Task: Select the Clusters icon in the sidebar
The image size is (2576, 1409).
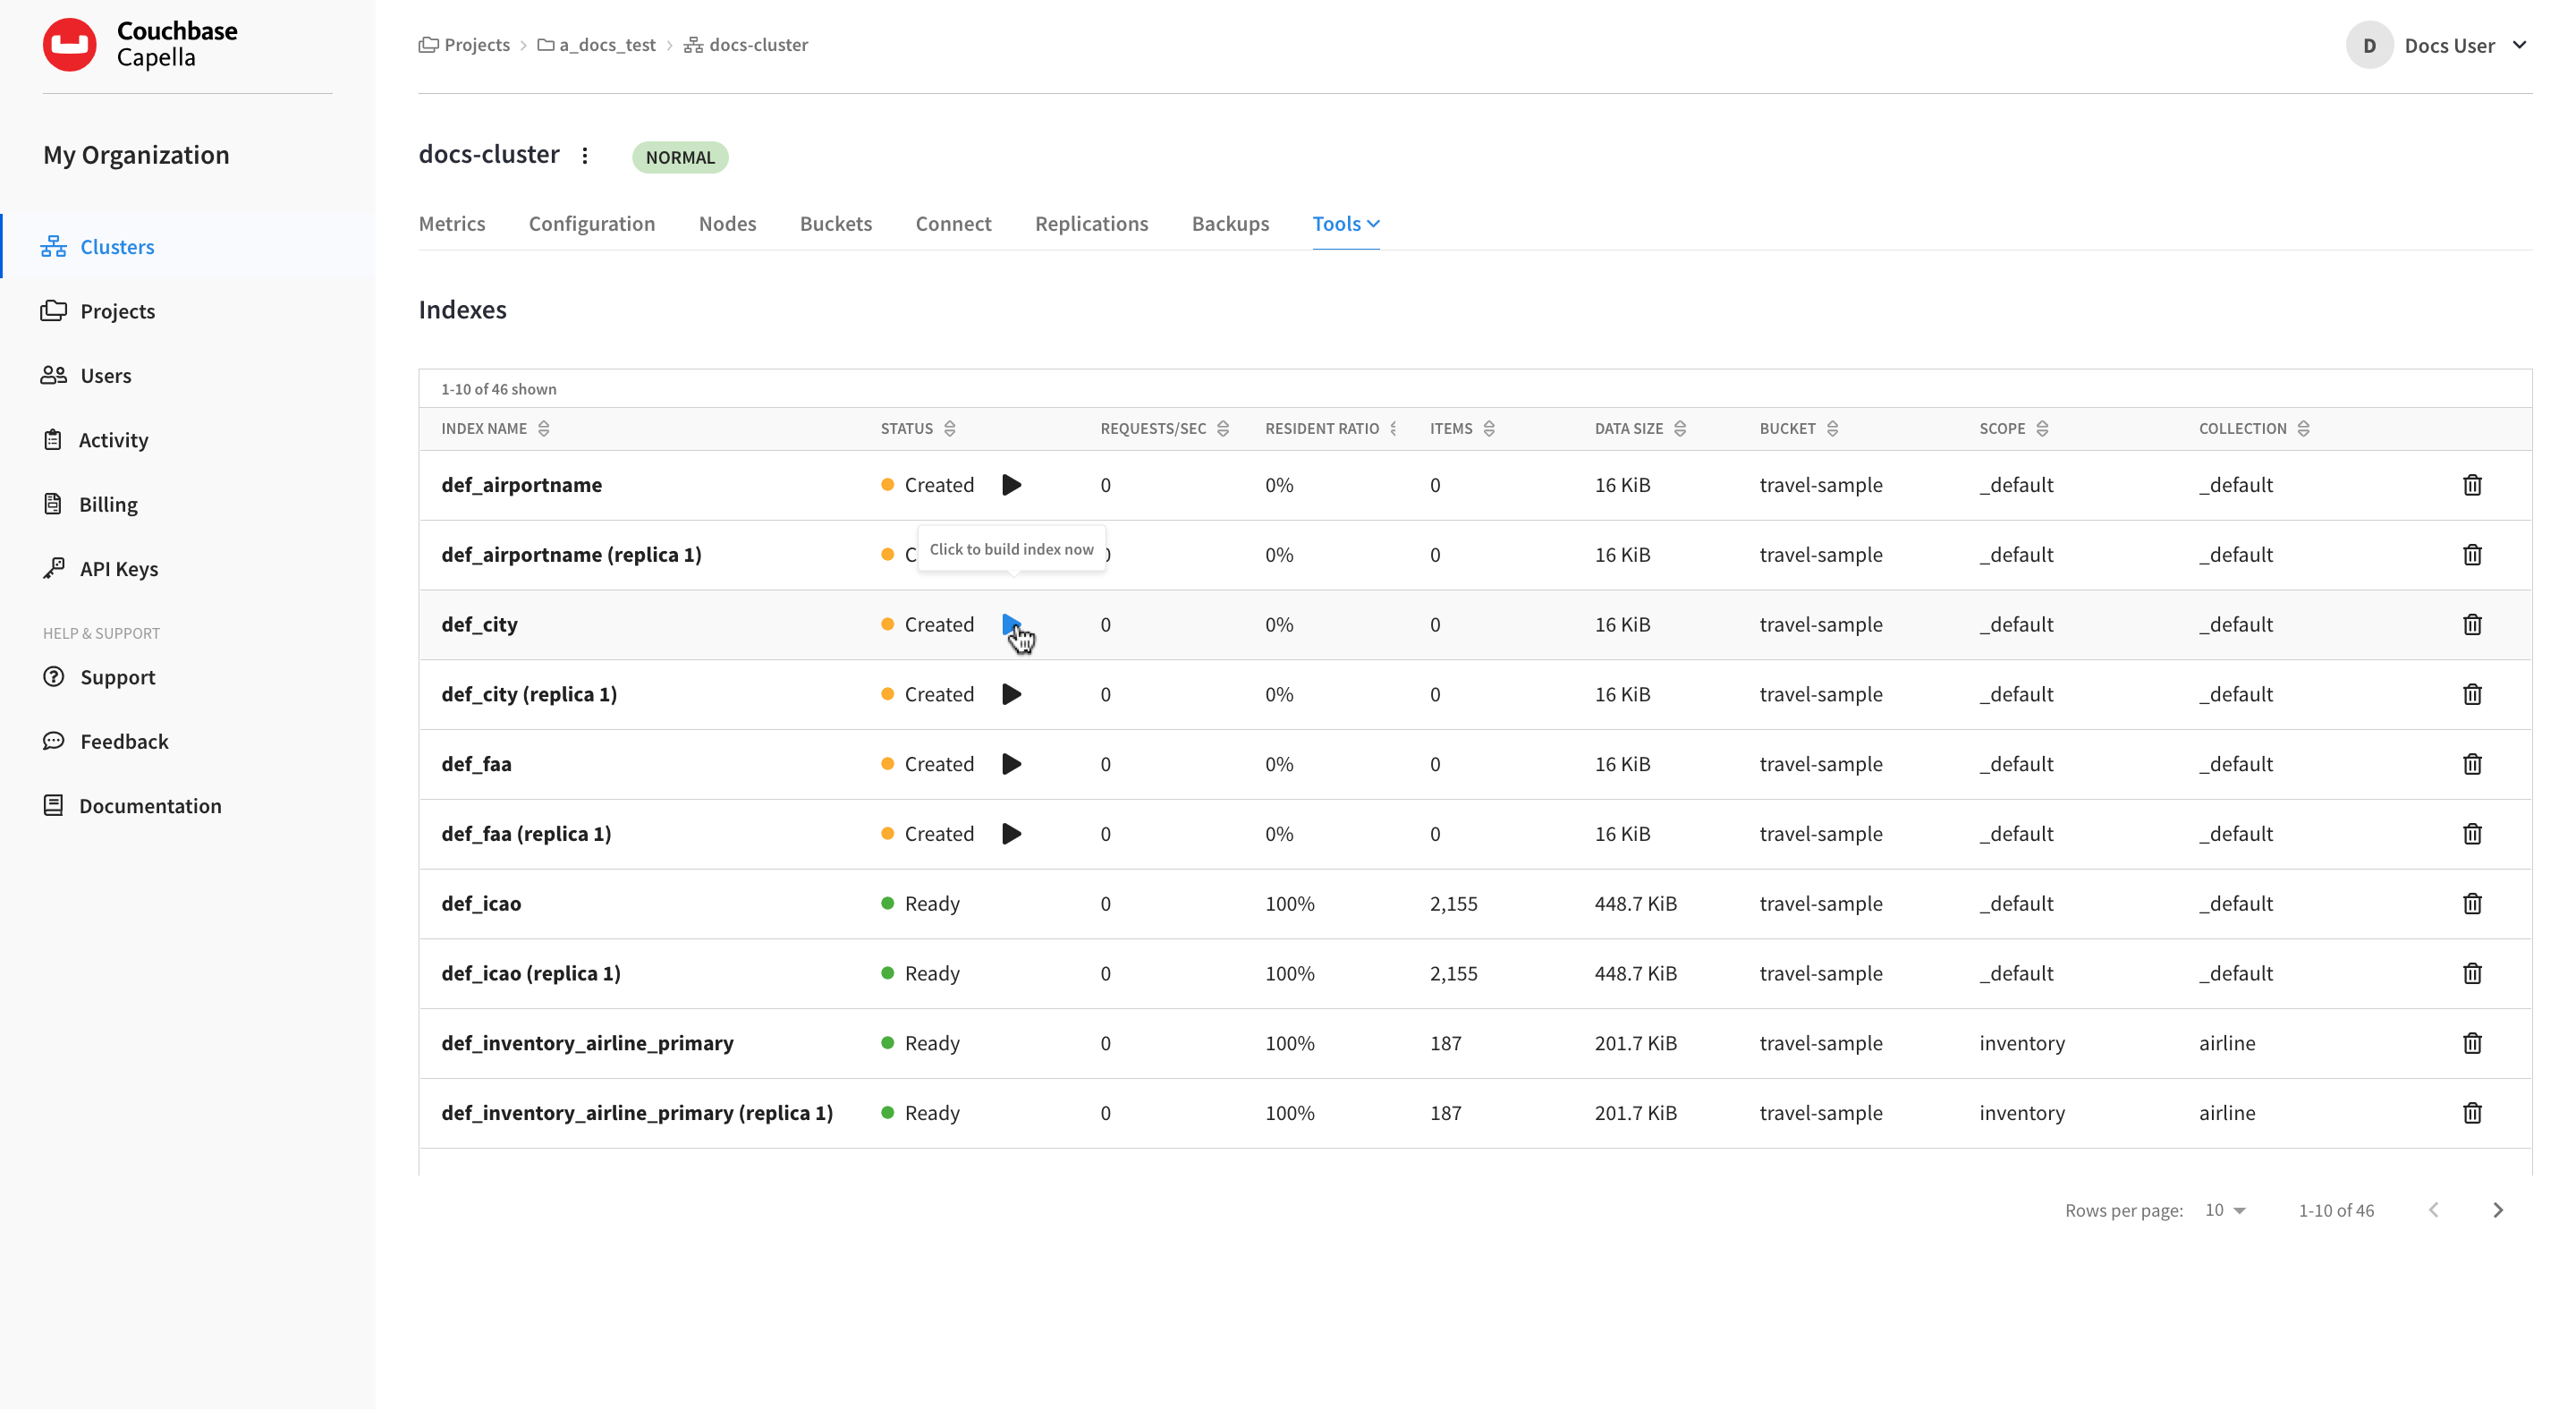Action: [53, 246]
